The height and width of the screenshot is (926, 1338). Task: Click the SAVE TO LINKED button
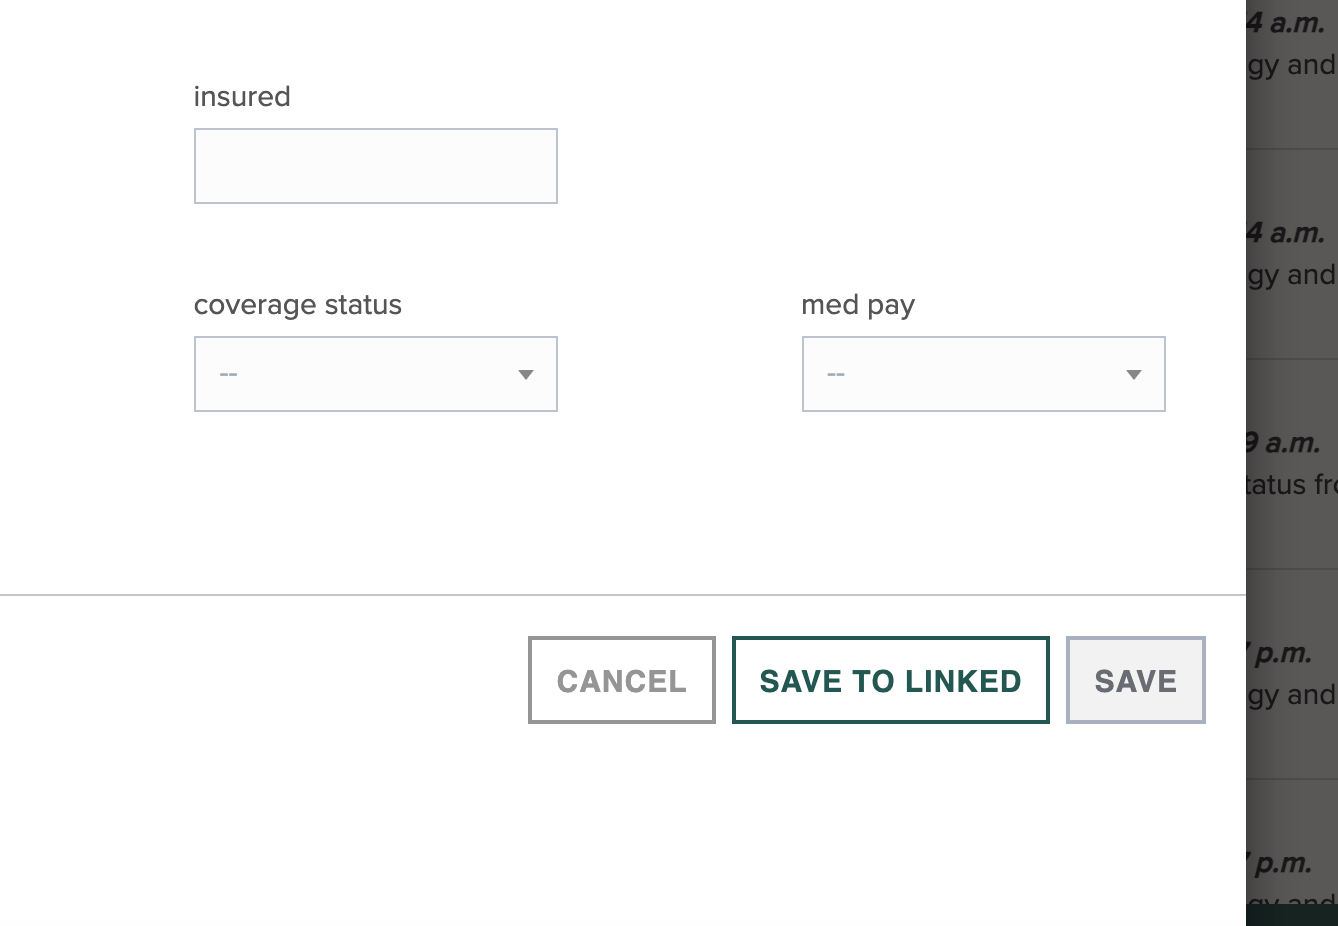point(890,680)
